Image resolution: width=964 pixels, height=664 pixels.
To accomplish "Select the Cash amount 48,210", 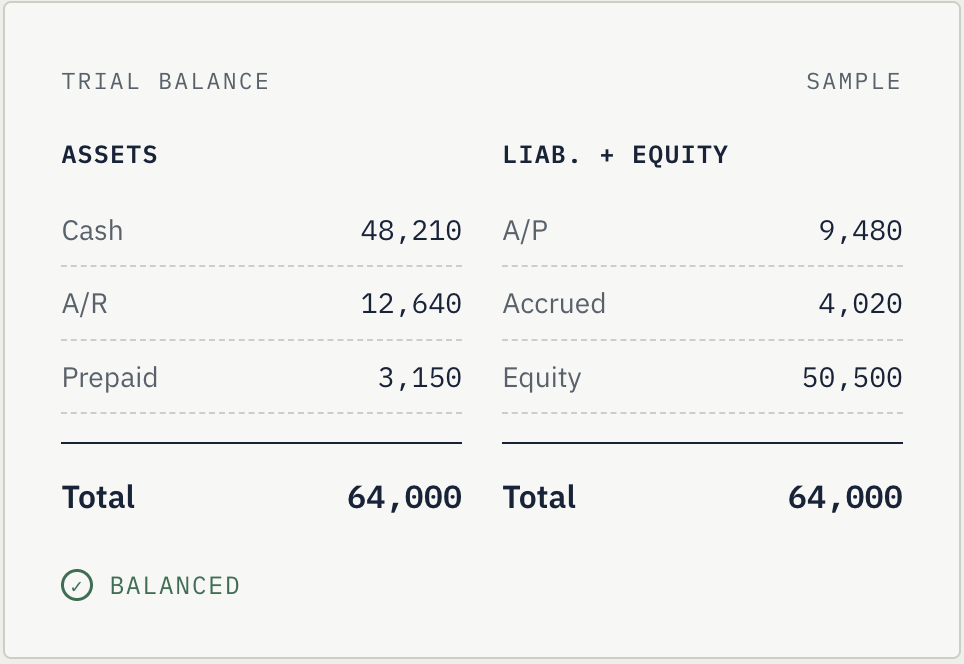I will tap(411, 232).
